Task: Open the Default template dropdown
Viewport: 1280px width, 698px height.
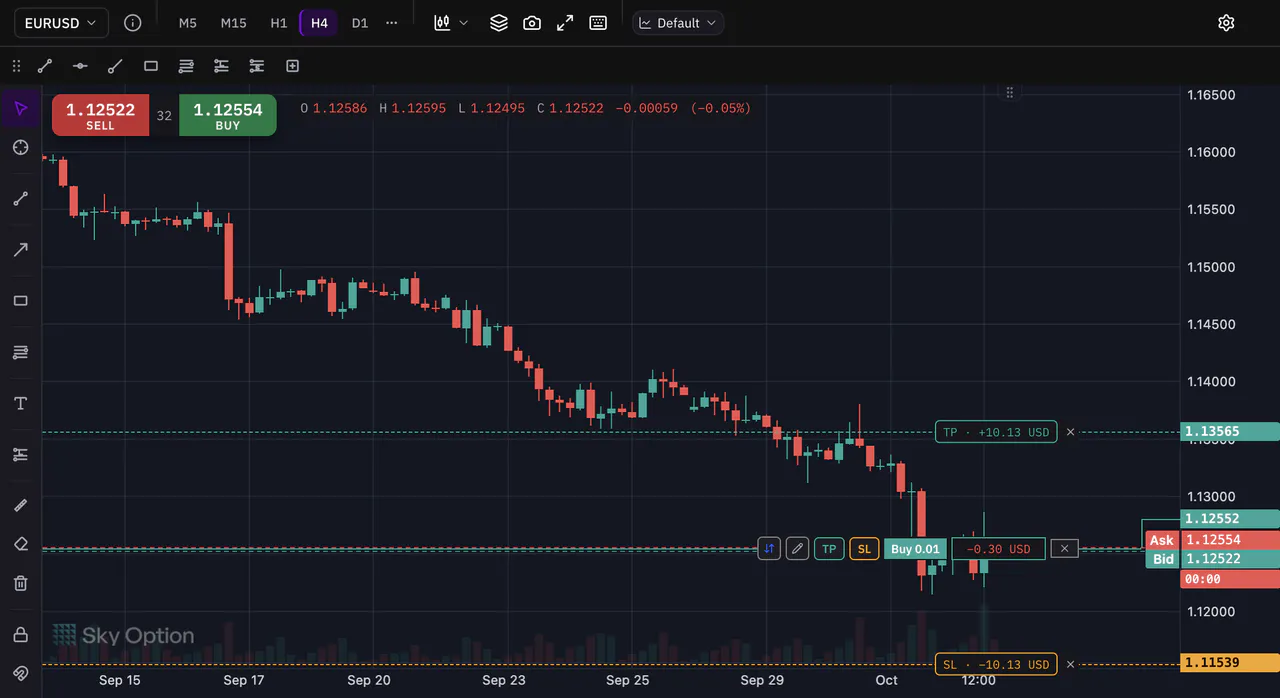Action: [678, 22]
